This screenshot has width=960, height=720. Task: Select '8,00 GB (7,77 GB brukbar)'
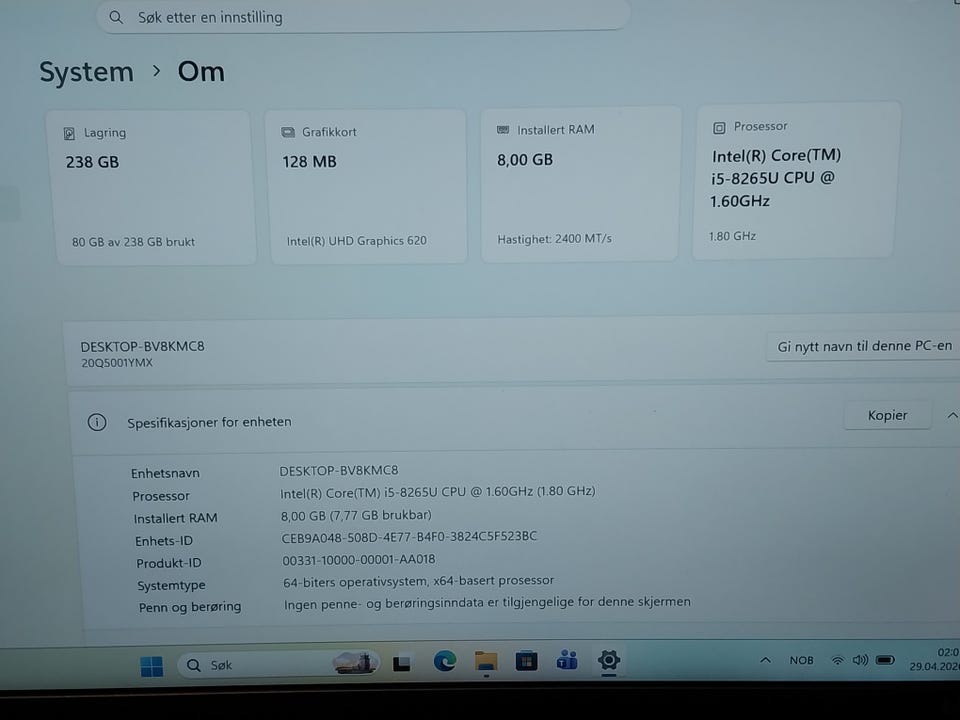(356, 515)
